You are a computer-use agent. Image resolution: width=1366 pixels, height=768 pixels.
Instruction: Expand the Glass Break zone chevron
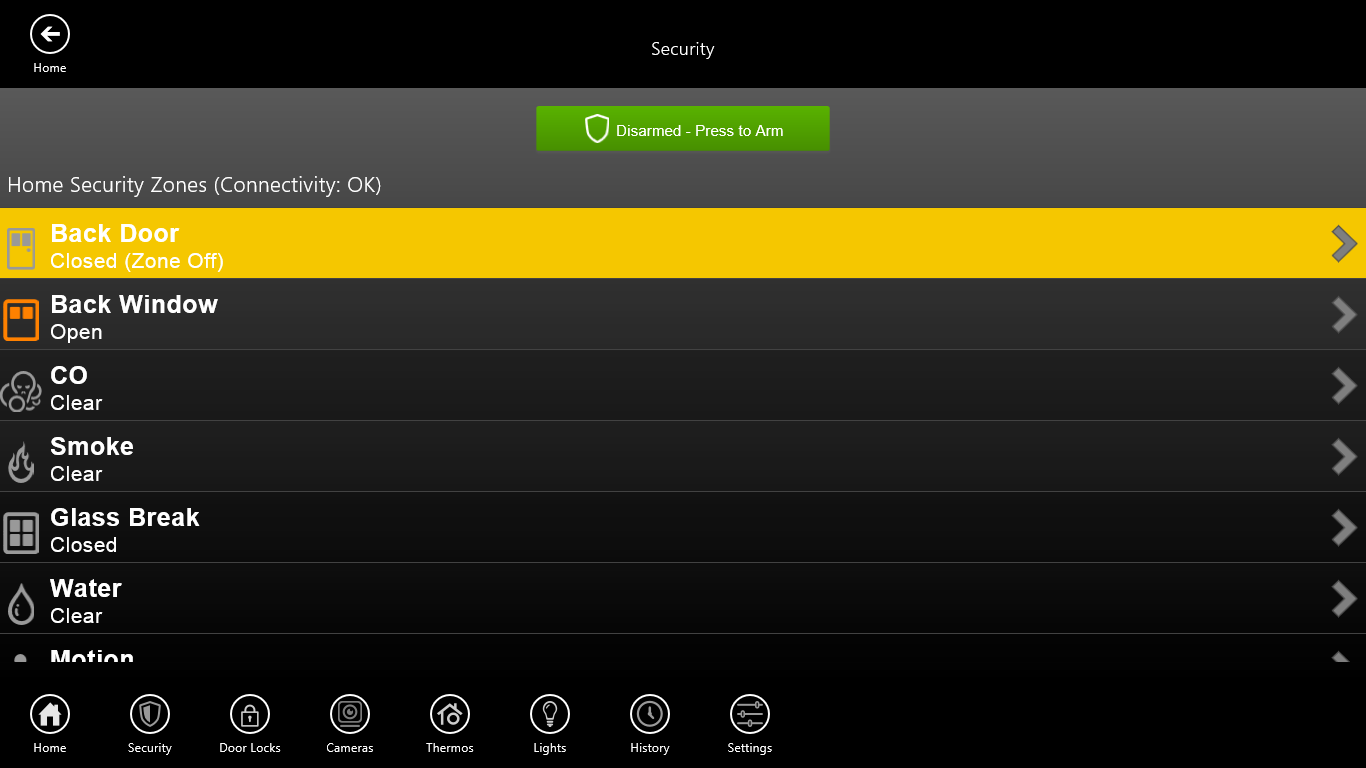point(1345,528)
